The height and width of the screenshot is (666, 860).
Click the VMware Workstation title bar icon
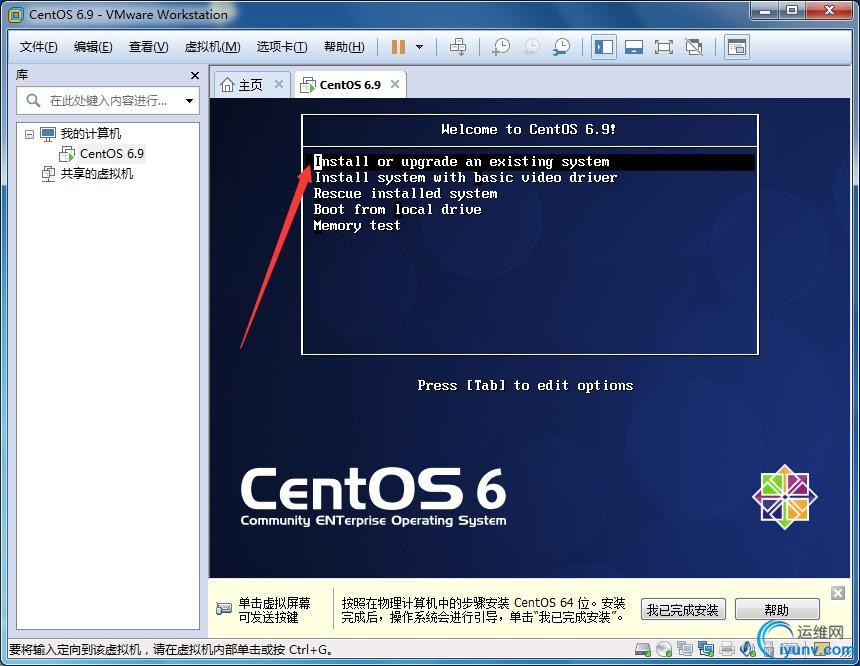(15, 15)
